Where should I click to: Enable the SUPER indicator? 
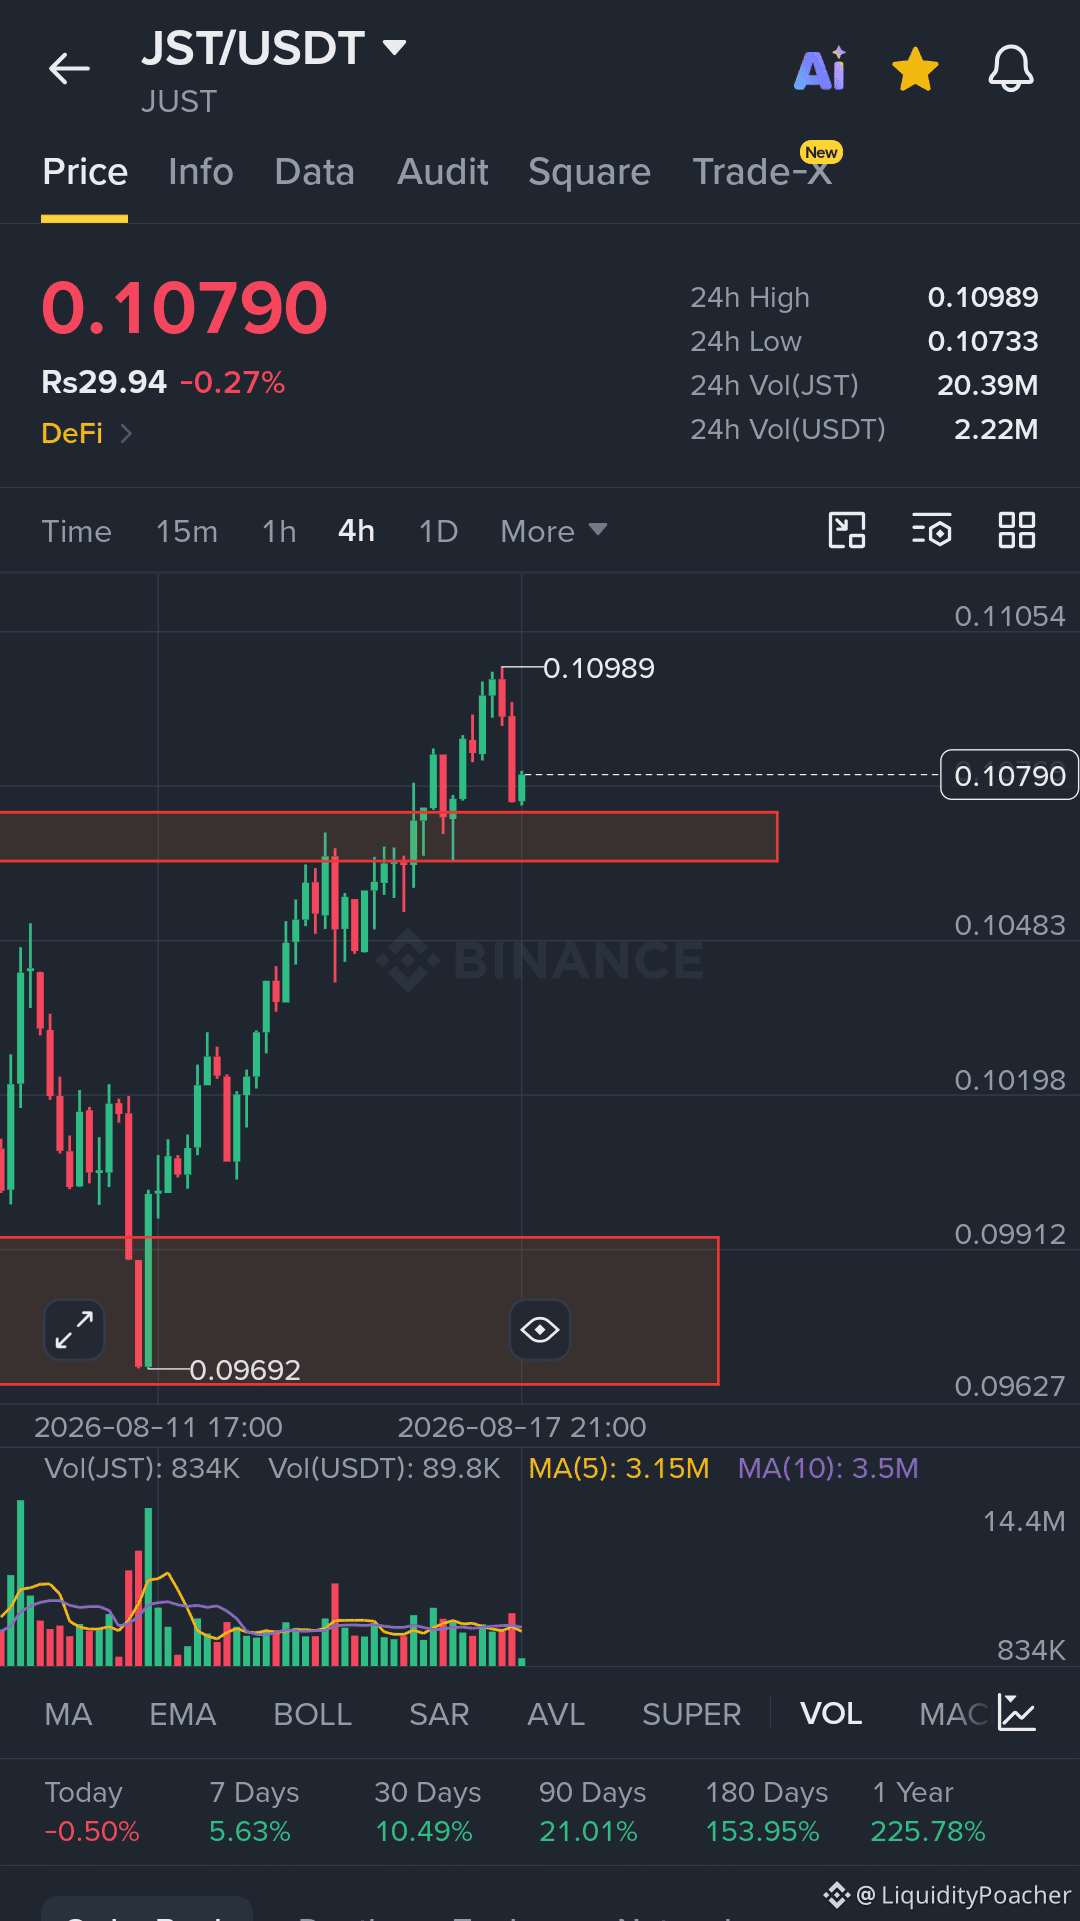coord(692,1714)
